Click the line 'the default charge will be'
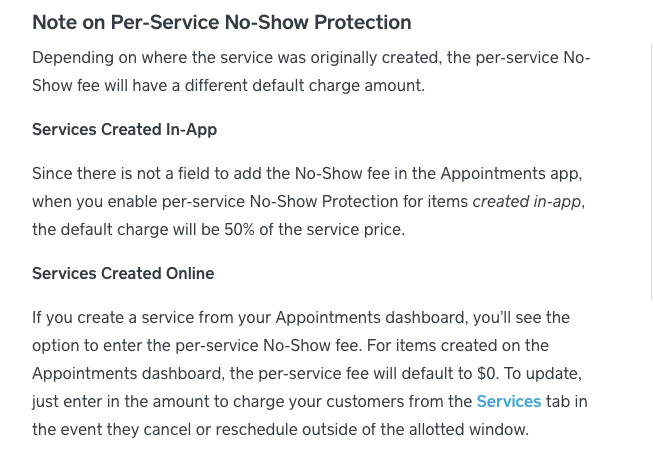This screenshot has width=653, height=463. point(219,229)
